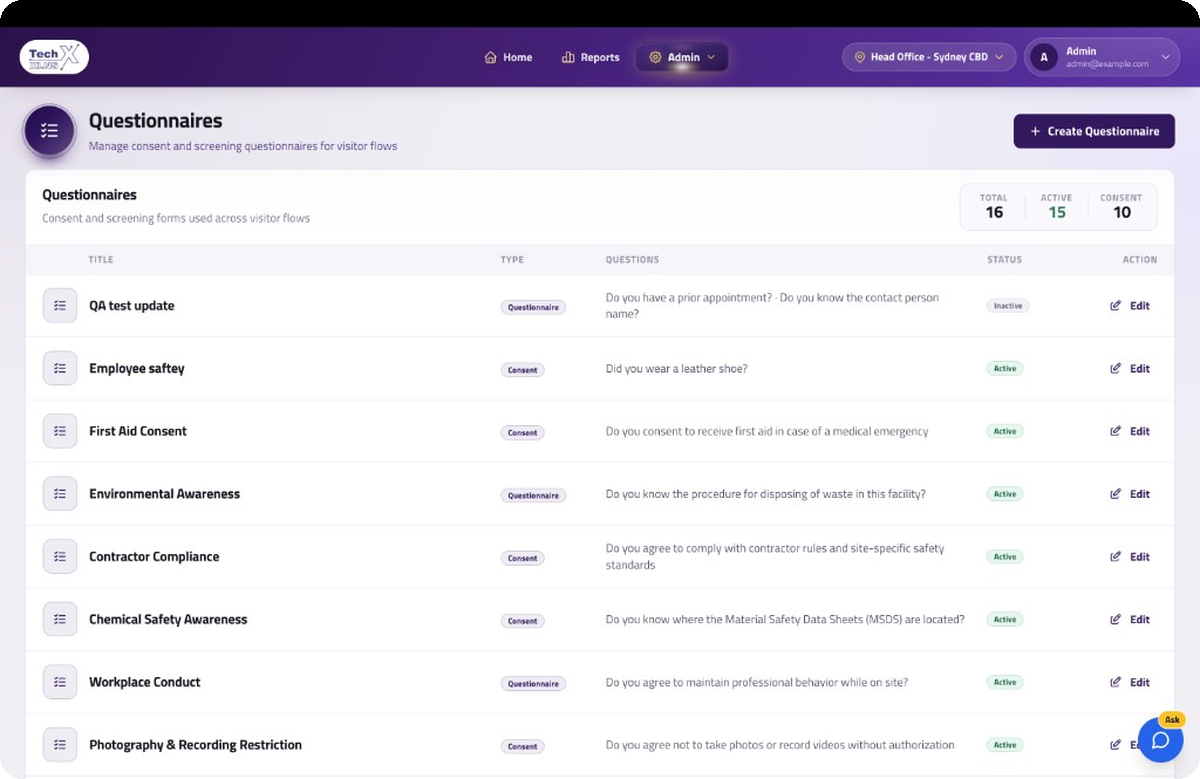Viewport: 1200px width, 779px height.
Task: Click the TITLE column header
Action: pos(101,260)
